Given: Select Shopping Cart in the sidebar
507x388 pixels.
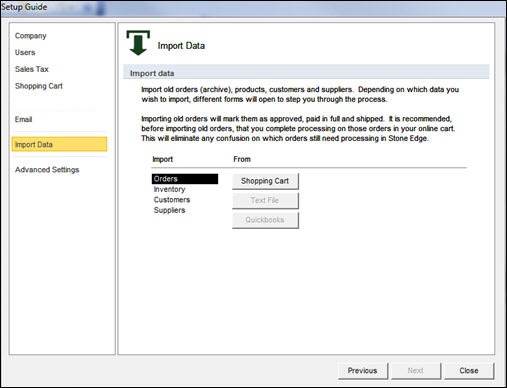Looking at the screenshot, I should [39, 86].
